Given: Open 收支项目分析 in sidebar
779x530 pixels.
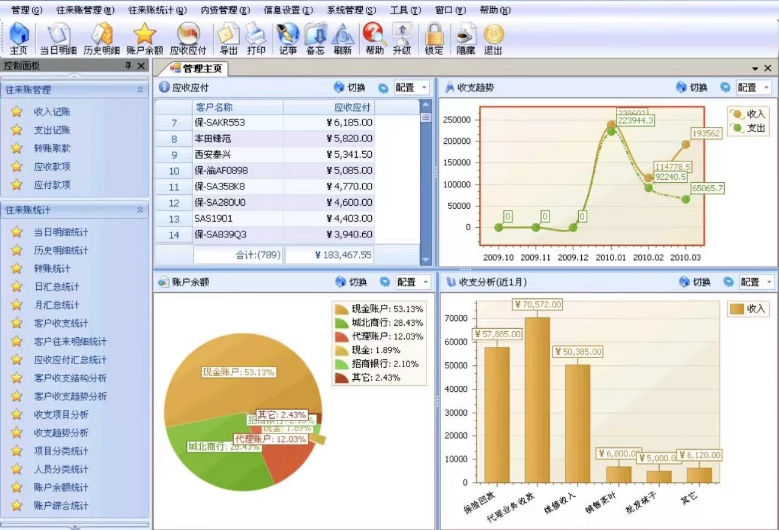Looking at the screenshot, I should point(61,414).
